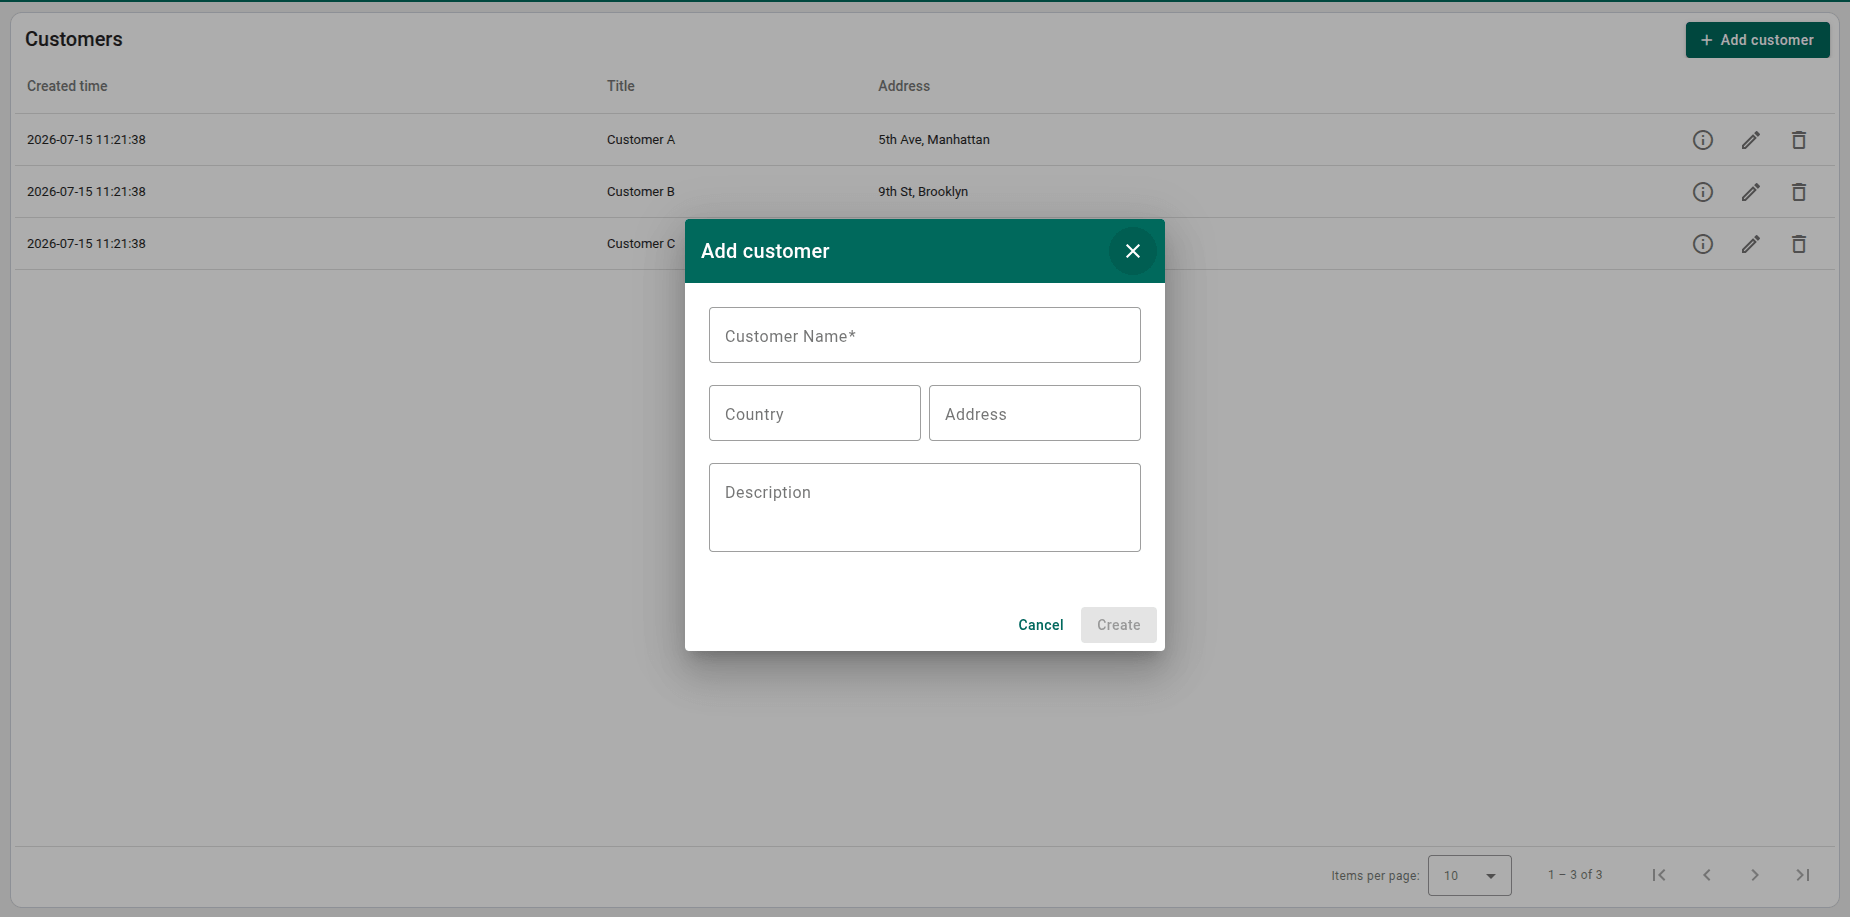The width and height of the screenshot is (1850, 917).
Task: Open details info for Customer C
Action: 1703,244
